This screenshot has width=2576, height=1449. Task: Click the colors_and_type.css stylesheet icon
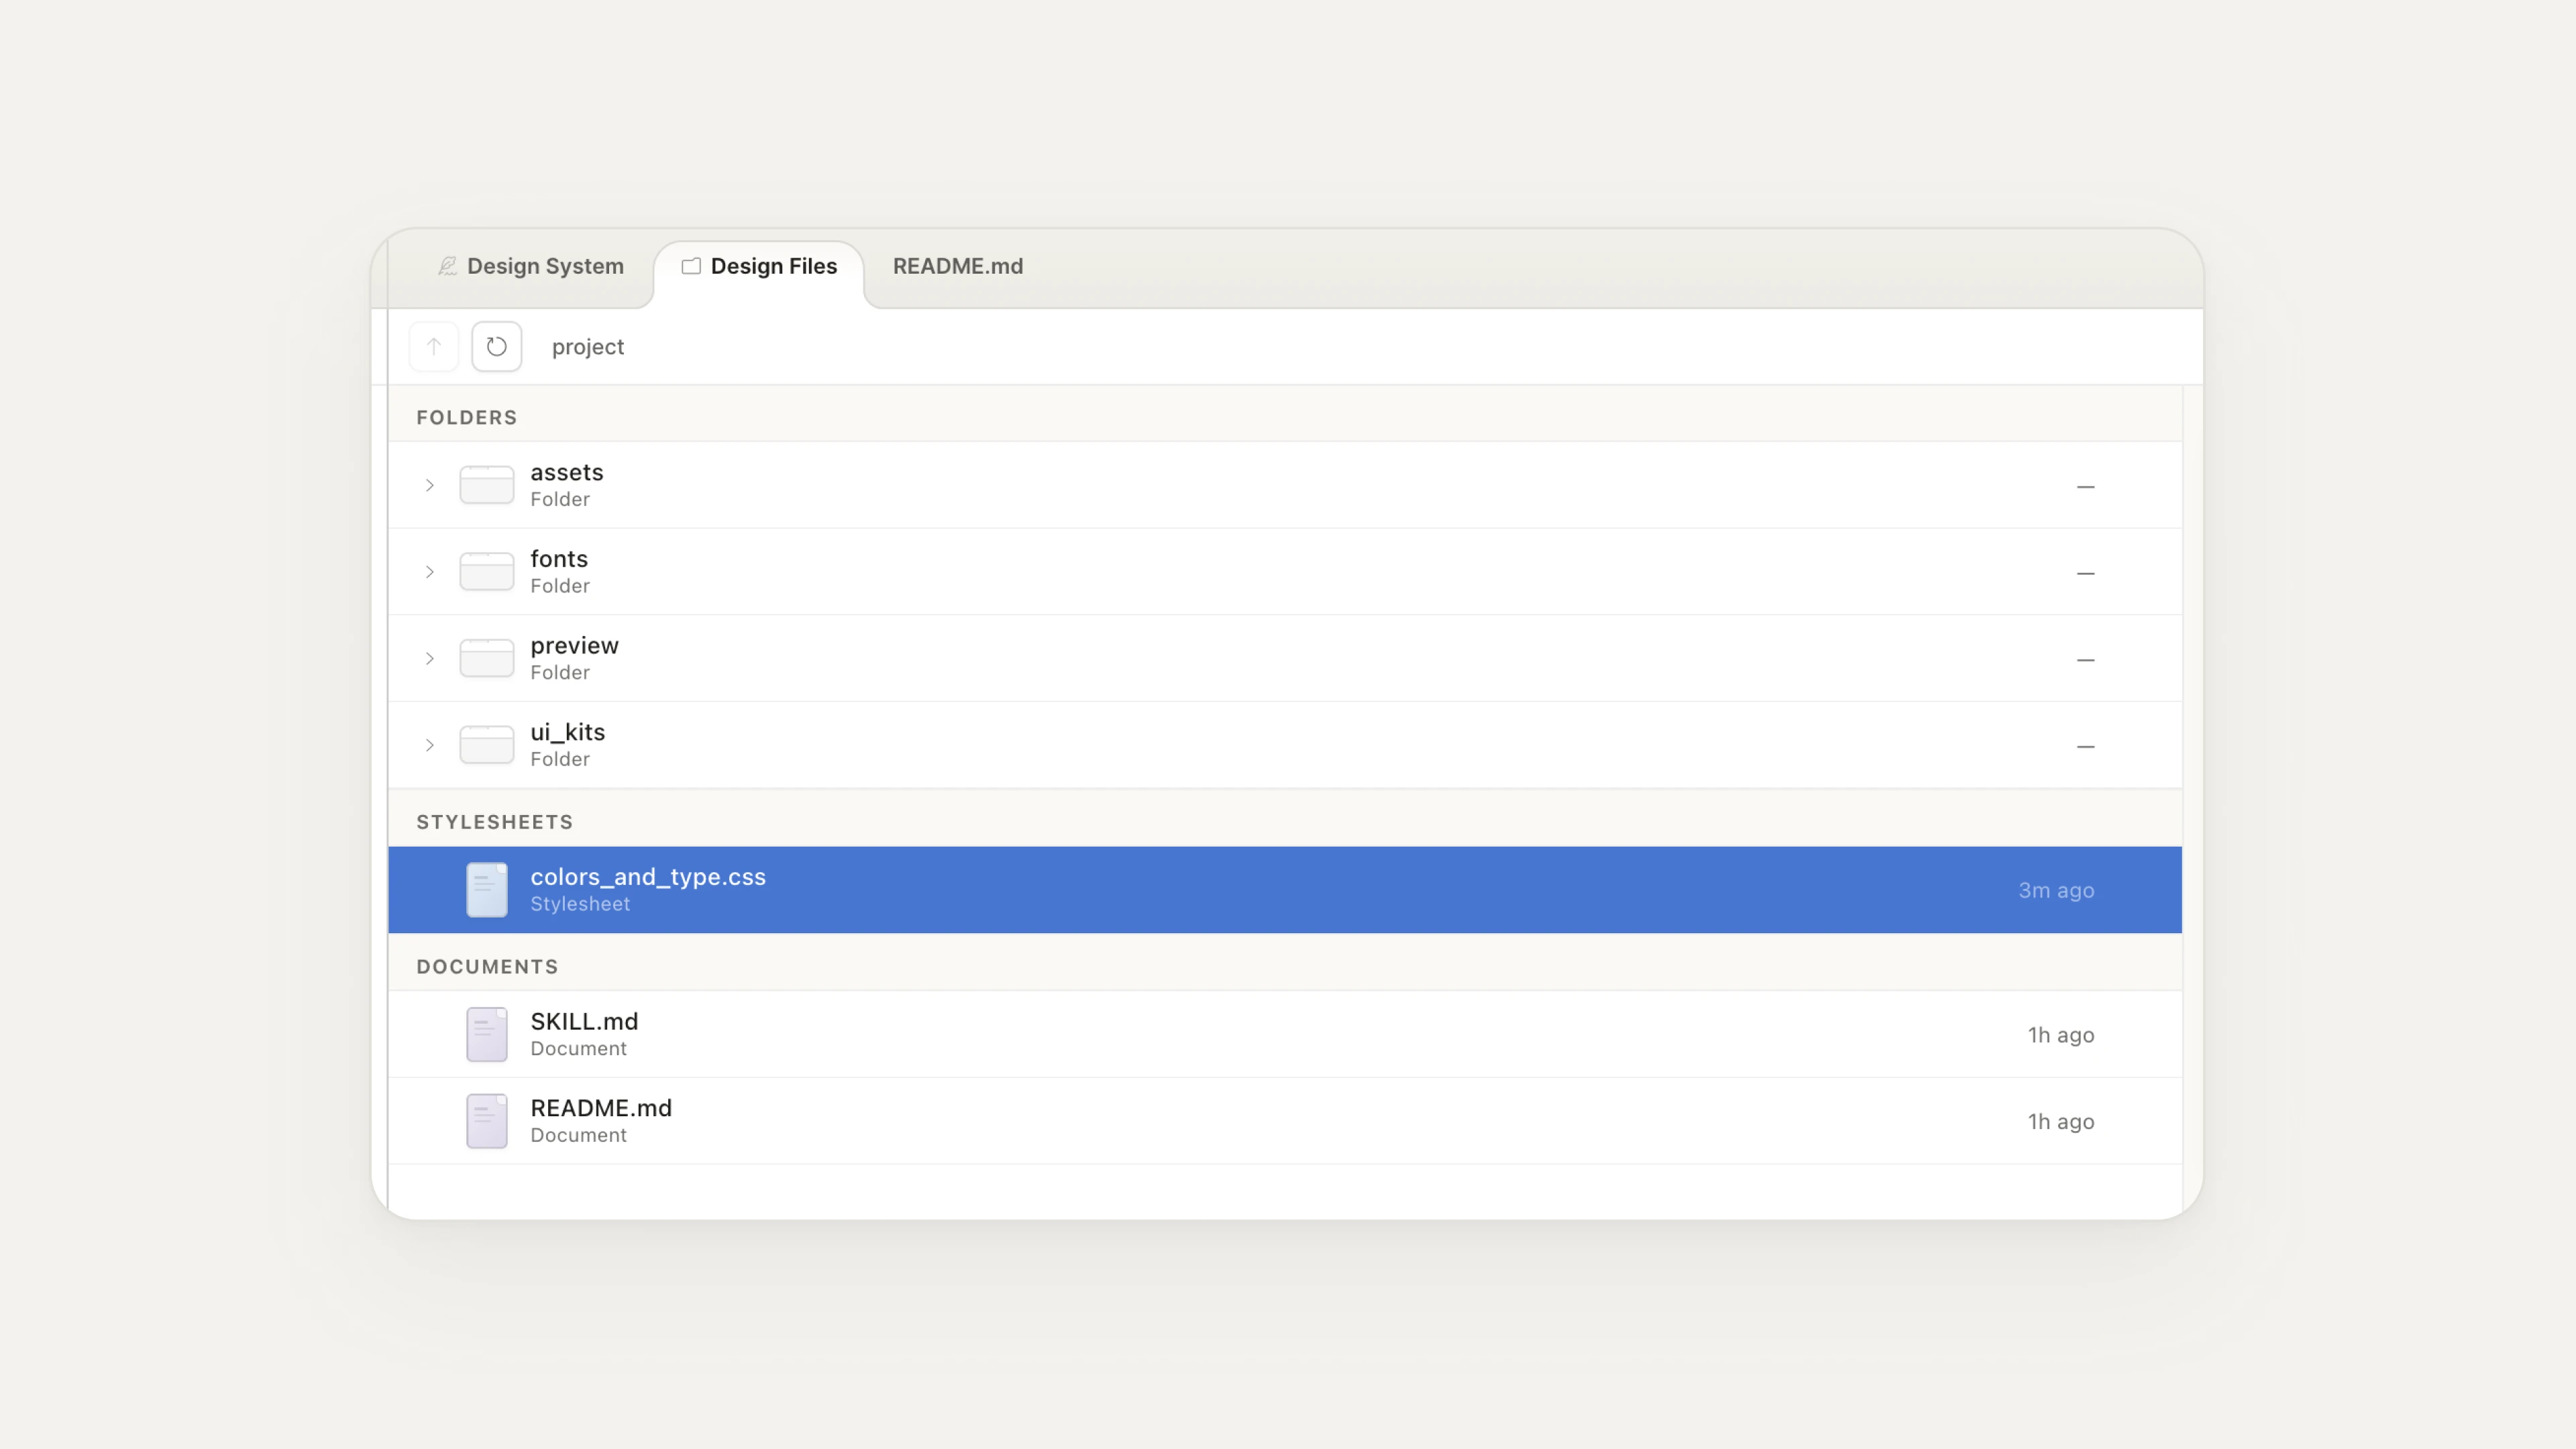pyautogui.click(x=487, y=889)
